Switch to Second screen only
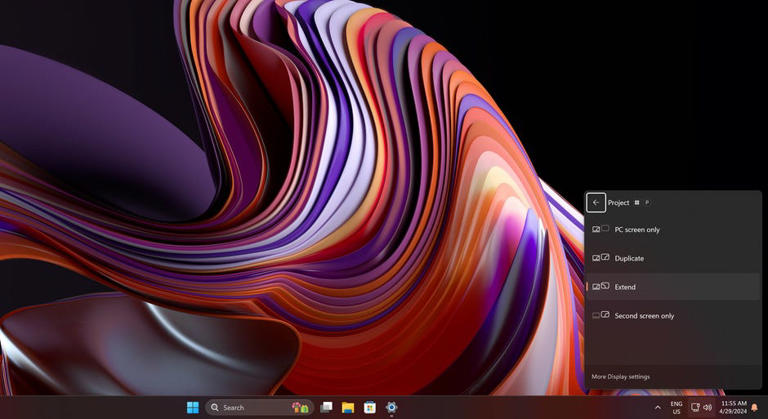768x419 pixels. [644, 316]
